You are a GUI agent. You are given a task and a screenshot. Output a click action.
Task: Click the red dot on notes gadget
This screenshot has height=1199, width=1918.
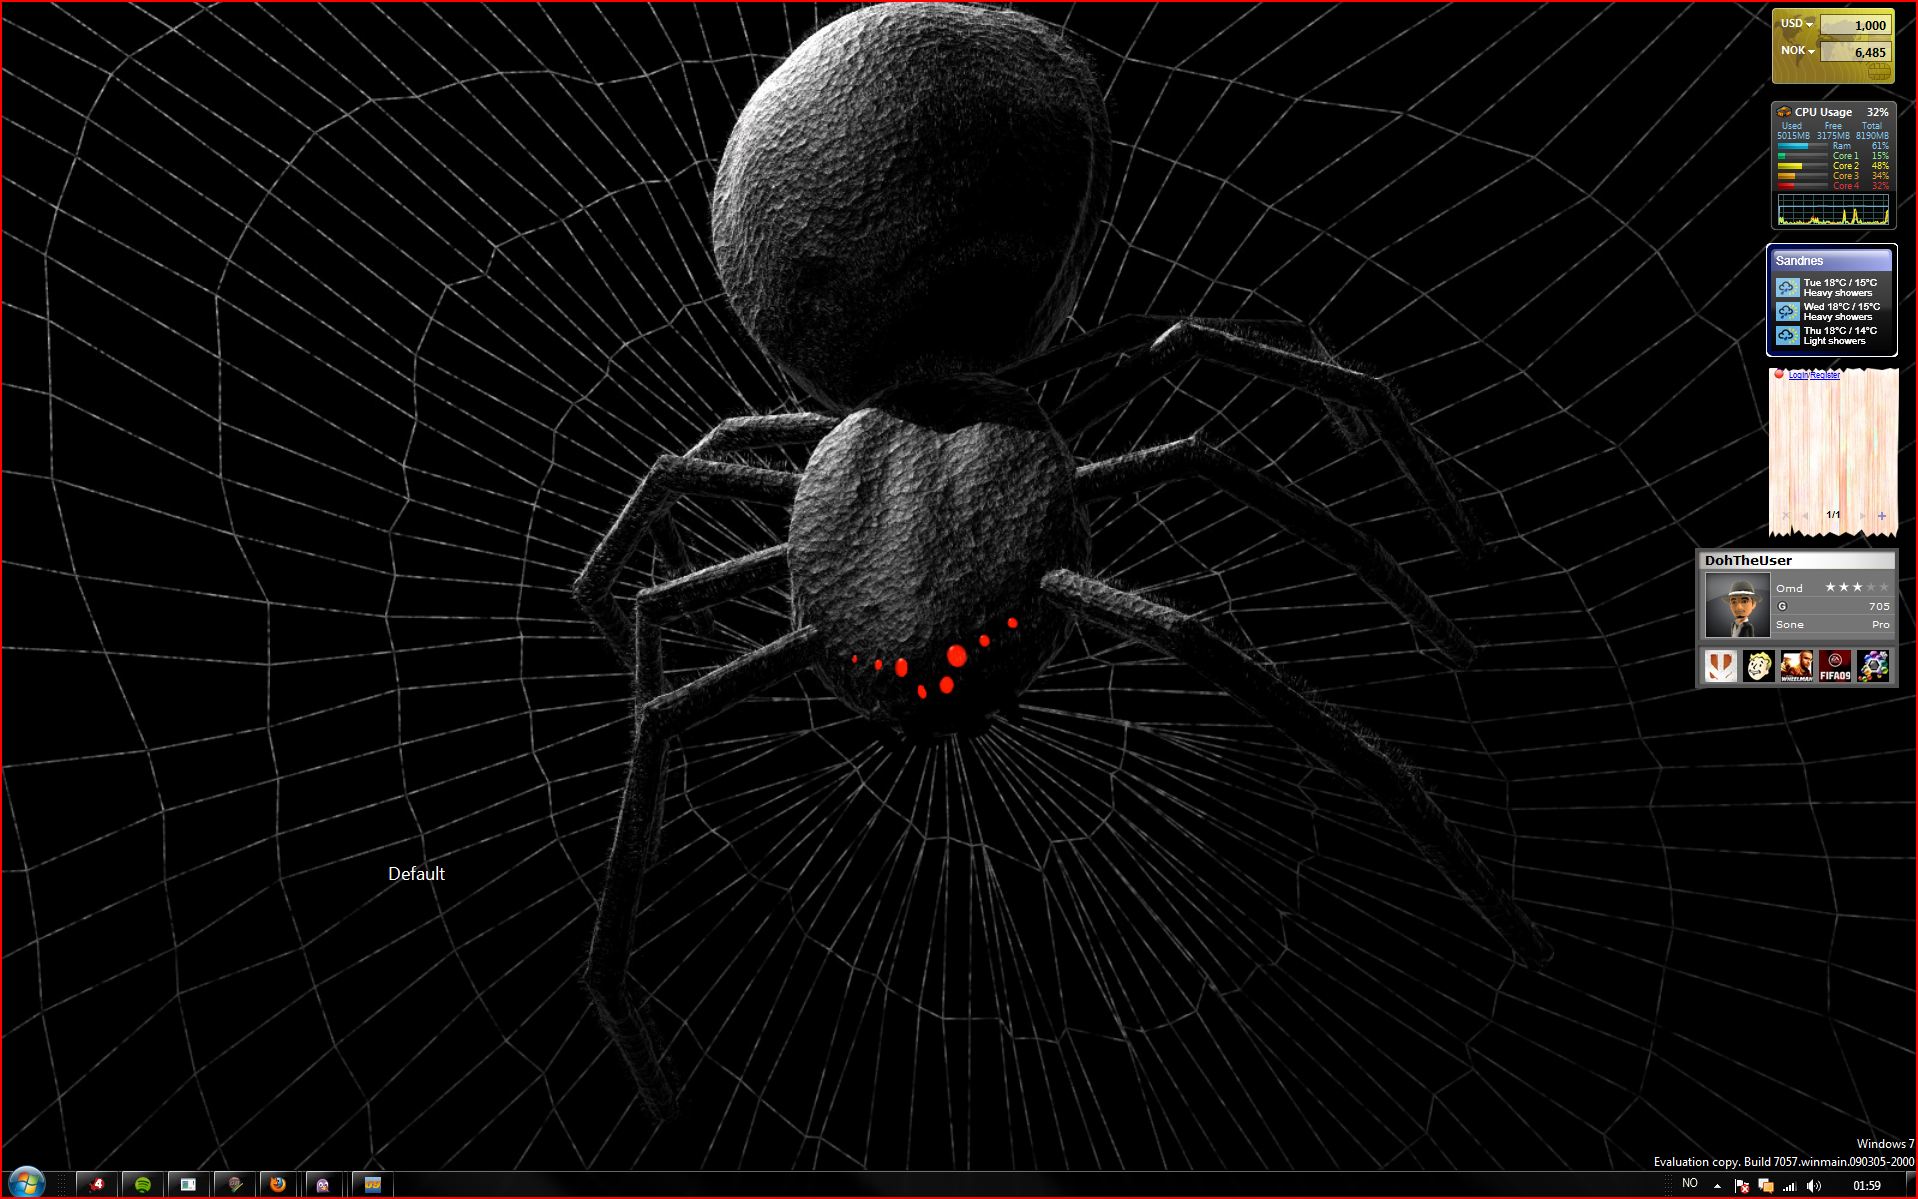pyautogui.click(x=1779, y=374)
